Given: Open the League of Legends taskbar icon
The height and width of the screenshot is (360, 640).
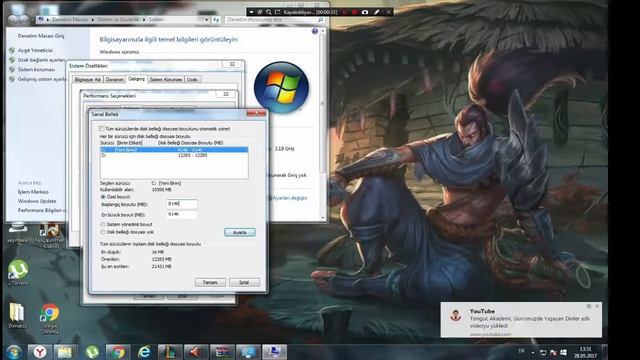Looking at the screenshot, I should (x=170, y=352).
